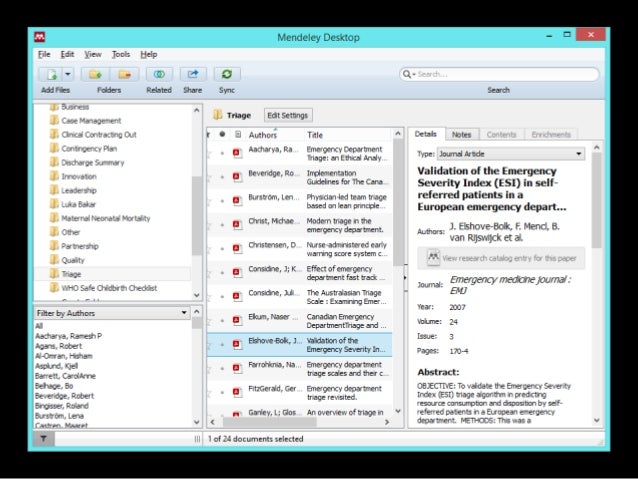Open the Add Files dropdown arrow
The height and width of the screenshot is (479, 638).
tap(67, 74)
